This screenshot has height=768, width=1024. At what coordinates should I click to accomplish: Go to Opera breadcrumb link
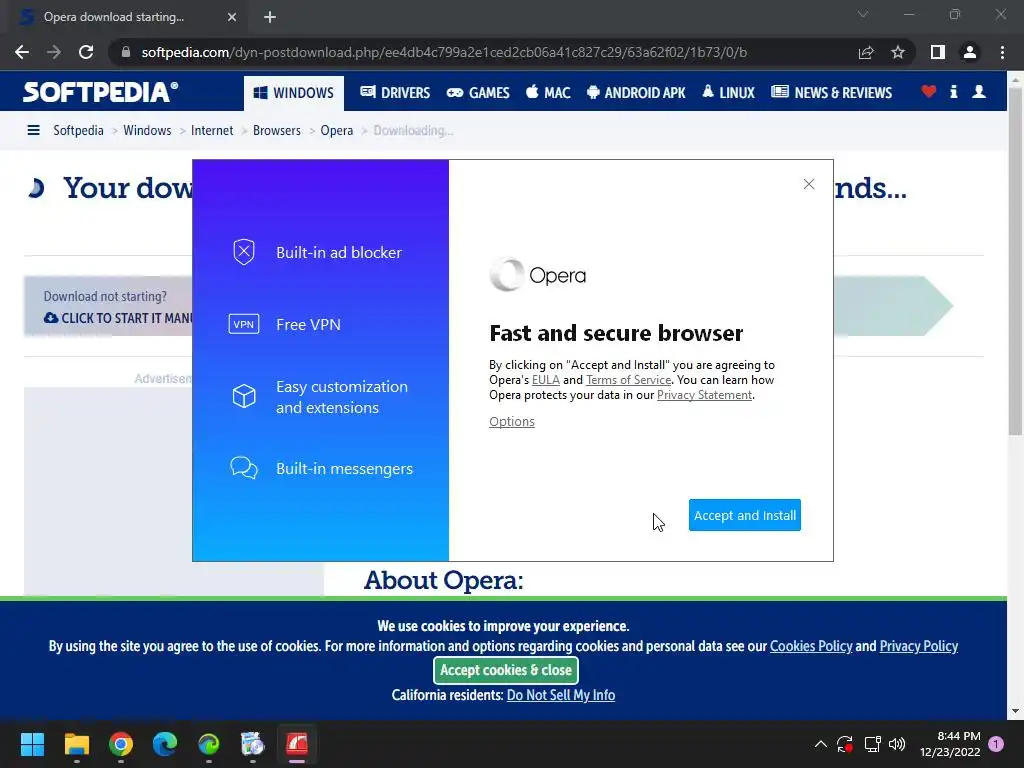click(336, 131)
